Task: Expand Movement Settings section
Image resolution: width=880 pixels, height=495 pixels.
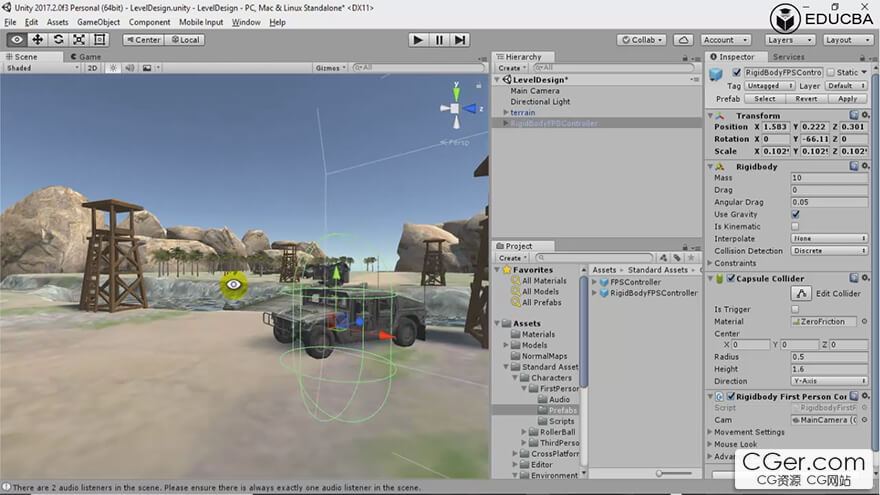Action: 710,432
